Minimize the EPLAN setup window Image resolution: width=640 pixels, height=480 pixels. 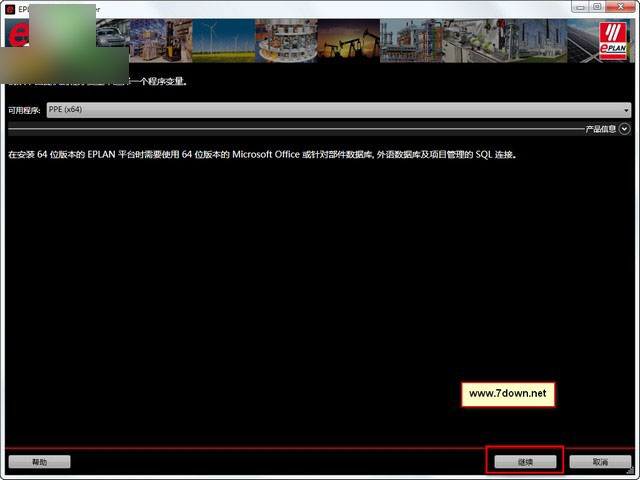580,7
